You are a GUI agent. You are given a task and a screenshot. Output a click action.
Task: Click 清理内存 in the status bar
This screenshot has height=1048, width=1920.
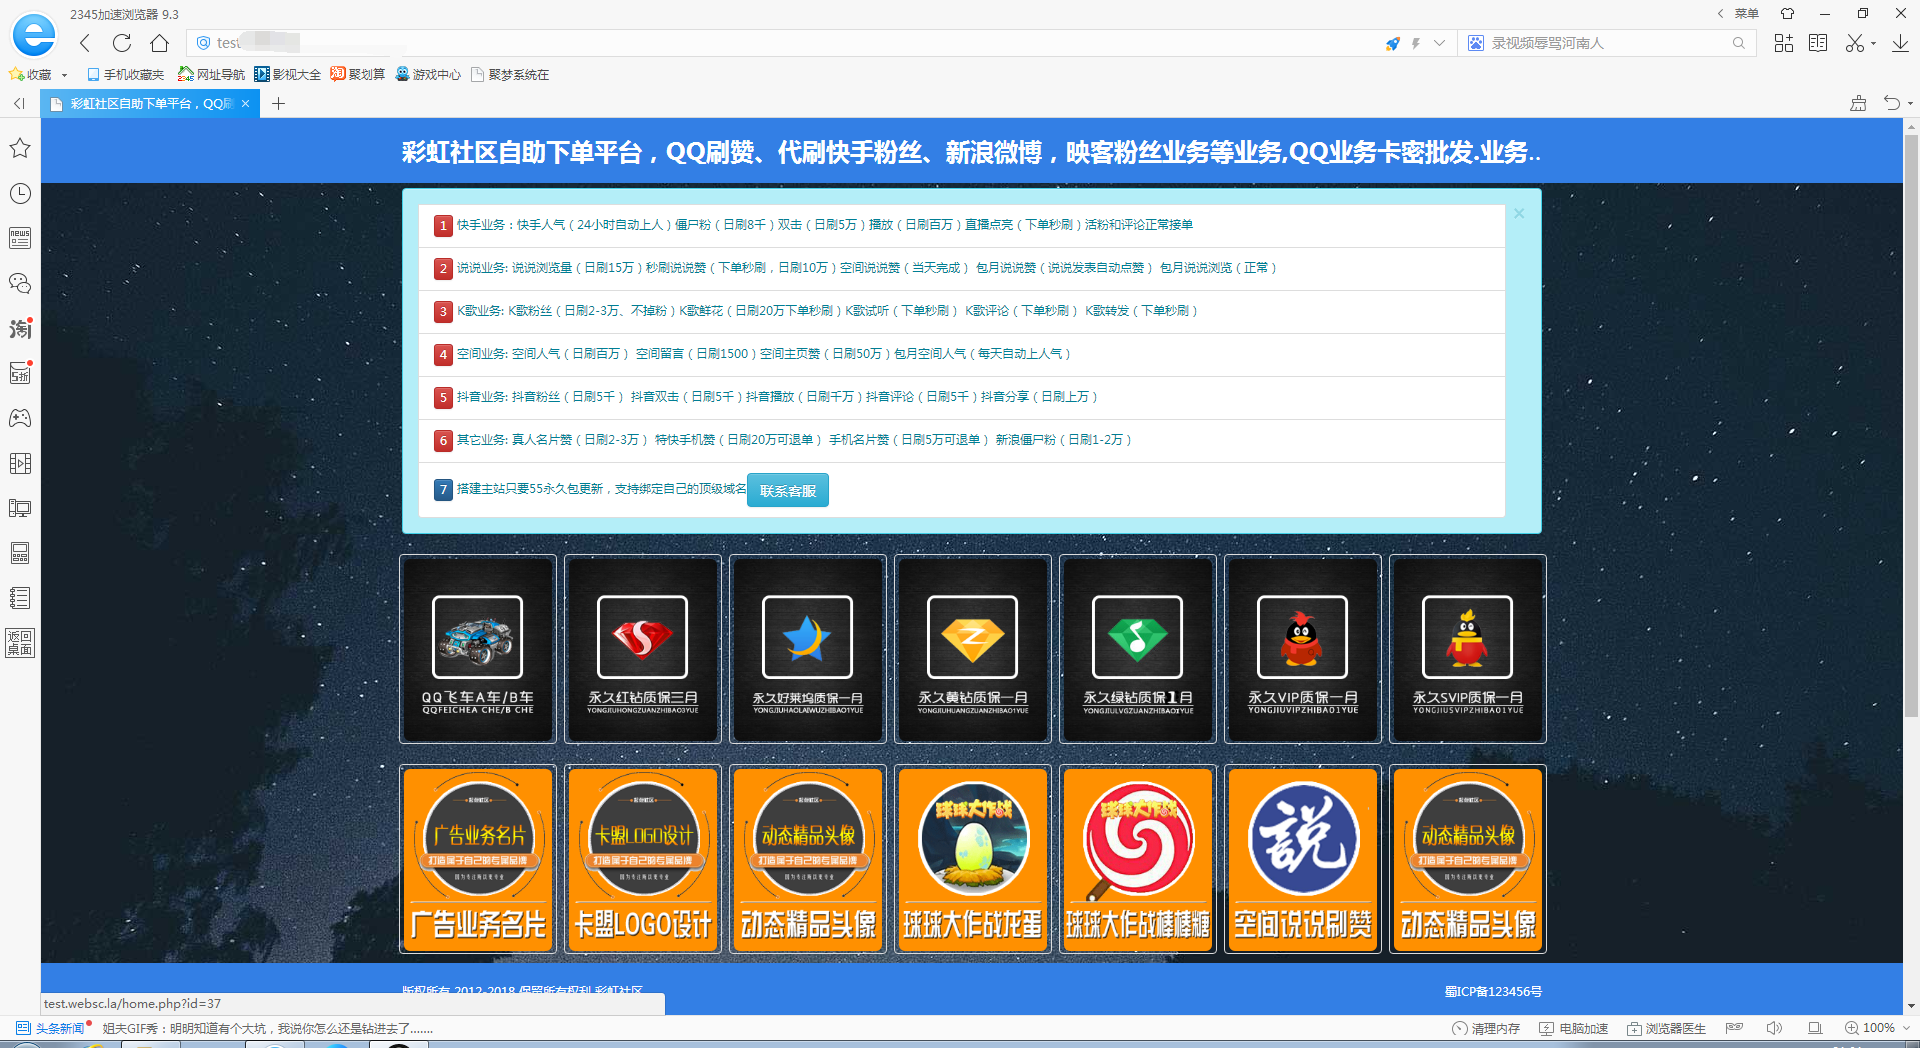point(1486,1028)
